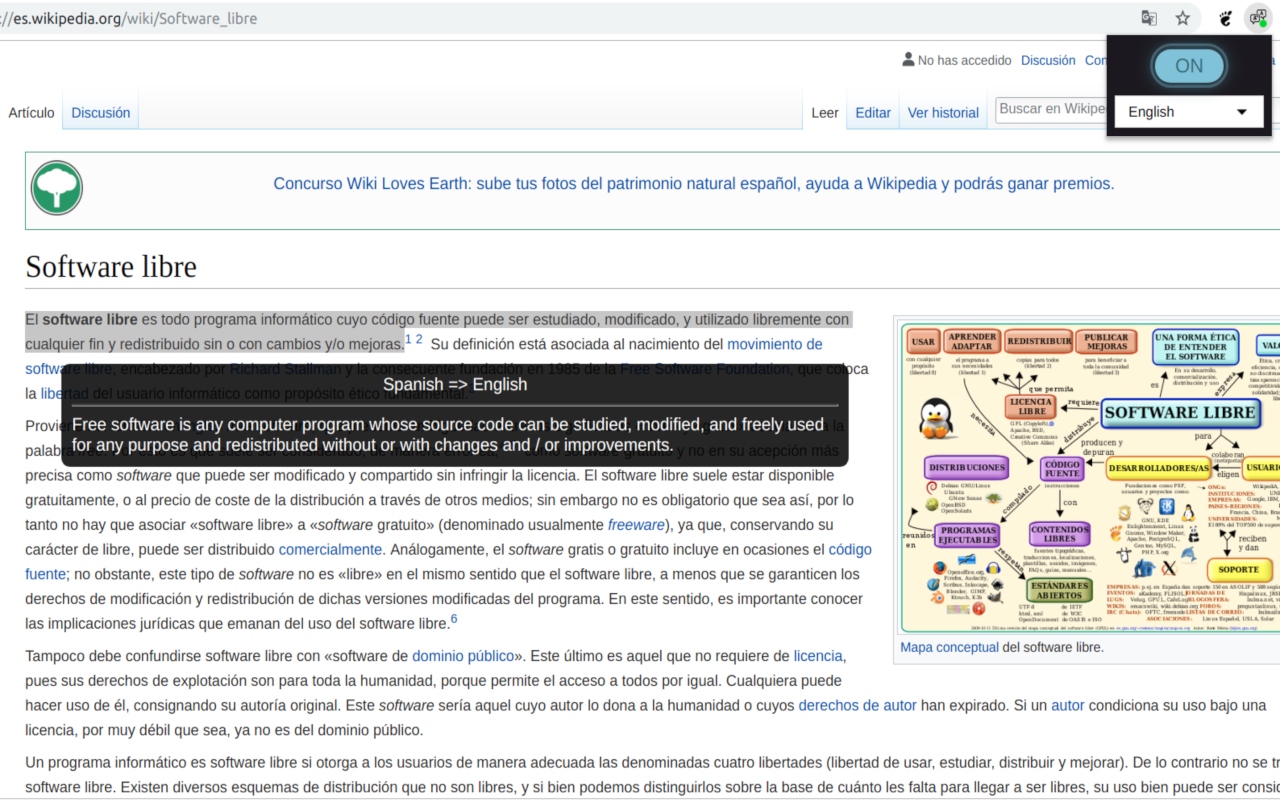The image size is (1280, 800).
Task: Bookmark this page with the star icon
Action: [1183, 18]
